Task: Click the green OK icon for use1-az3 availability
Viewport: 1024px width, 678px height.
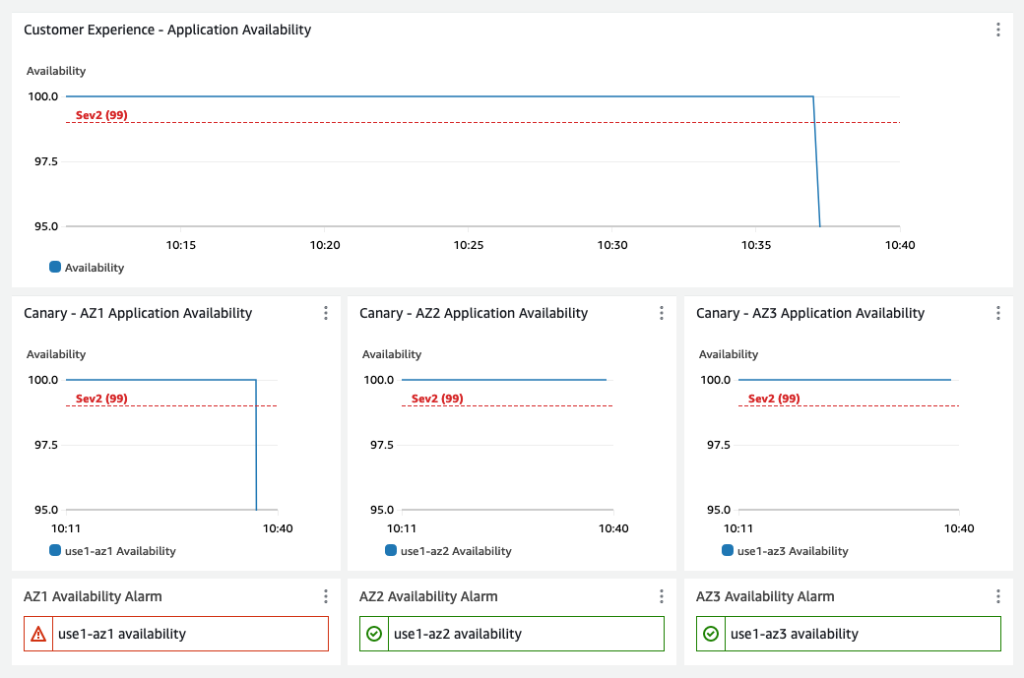Action: click(708, 633)
